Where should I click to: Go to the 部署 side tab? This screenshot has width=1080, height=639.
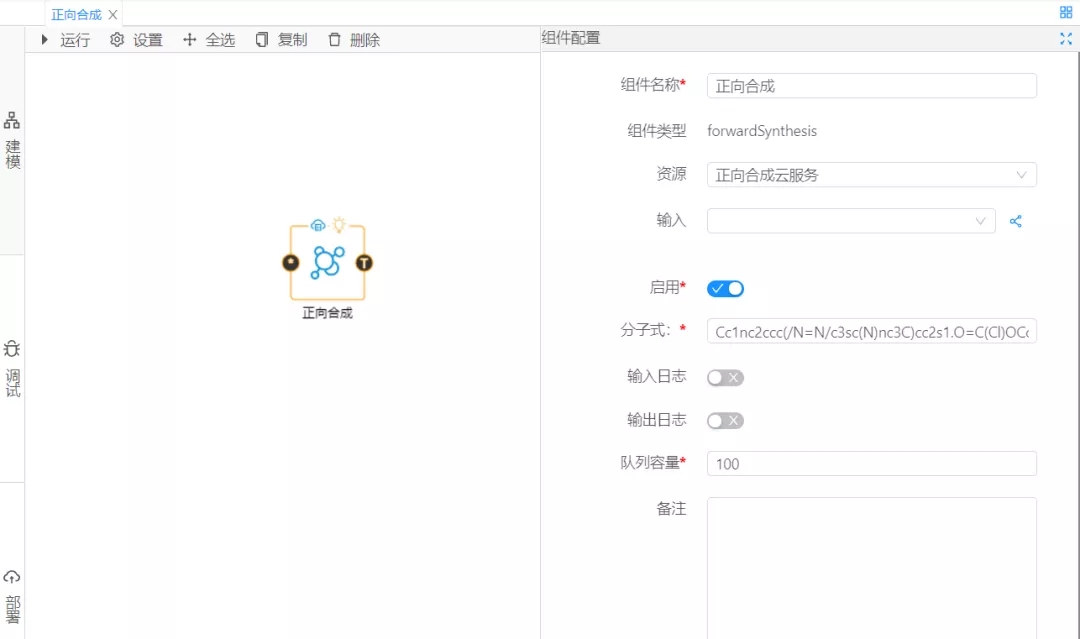pyautogui.click(x=12, y=596)
